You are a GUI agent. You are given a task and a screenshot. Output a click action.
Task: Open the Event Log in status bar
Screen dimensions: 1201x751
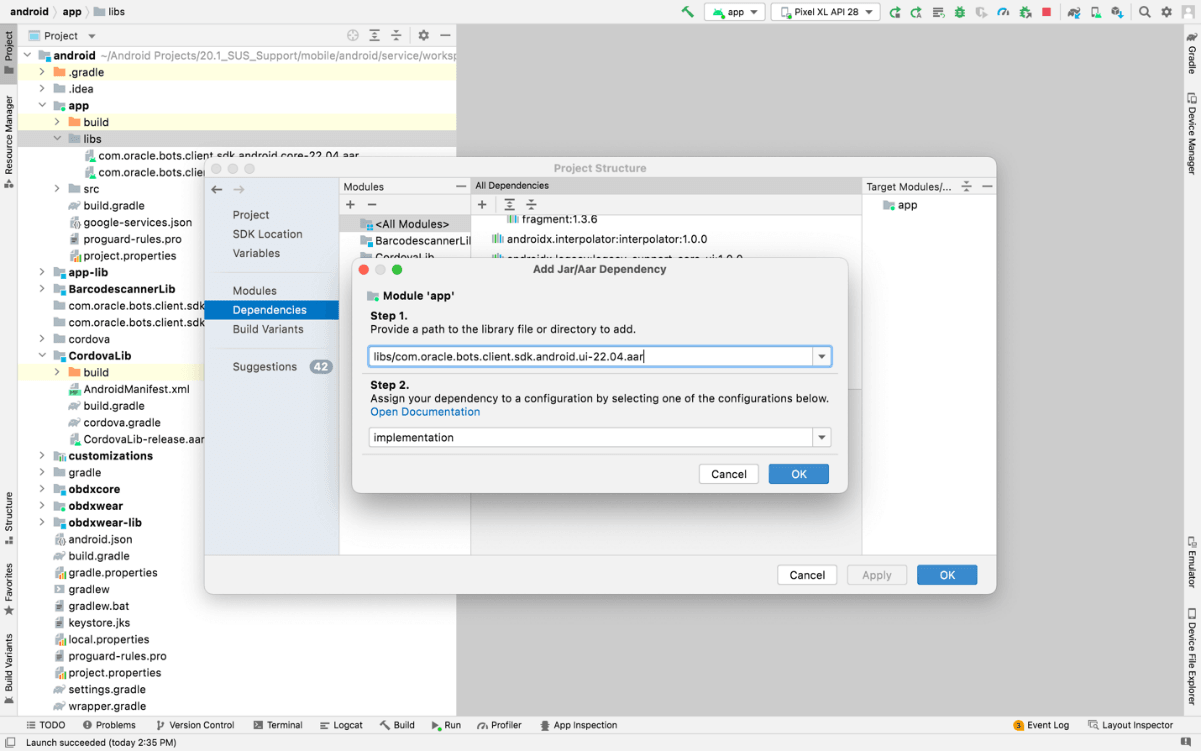pos(1041,725)
